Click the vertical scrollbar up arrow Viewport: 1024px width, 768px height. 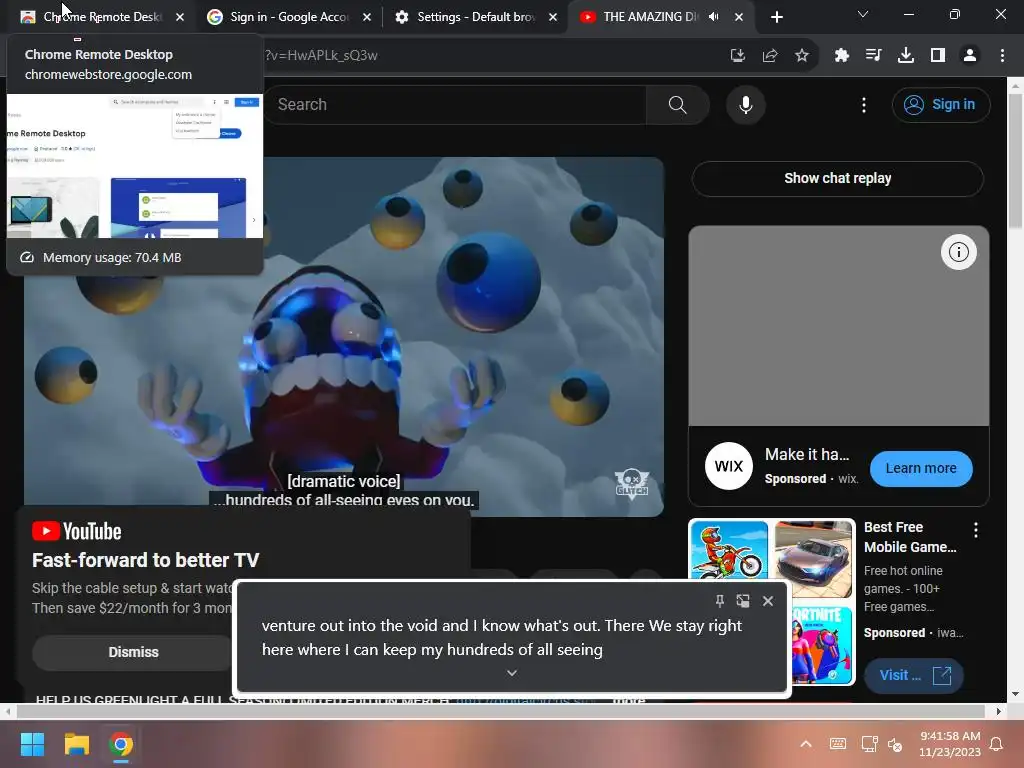(x=1016, y=85)
